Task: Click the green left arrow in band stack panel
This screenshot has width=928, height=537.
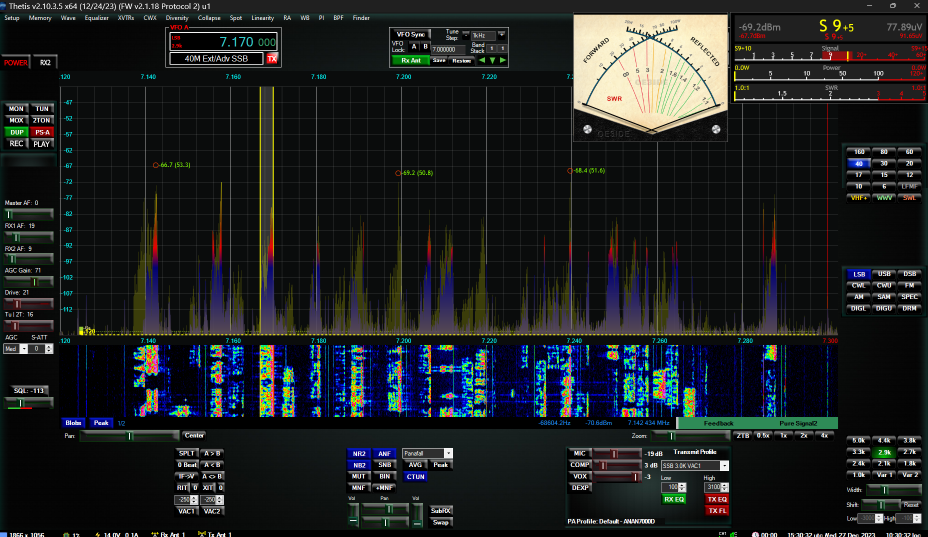Action: click(482, 60)
